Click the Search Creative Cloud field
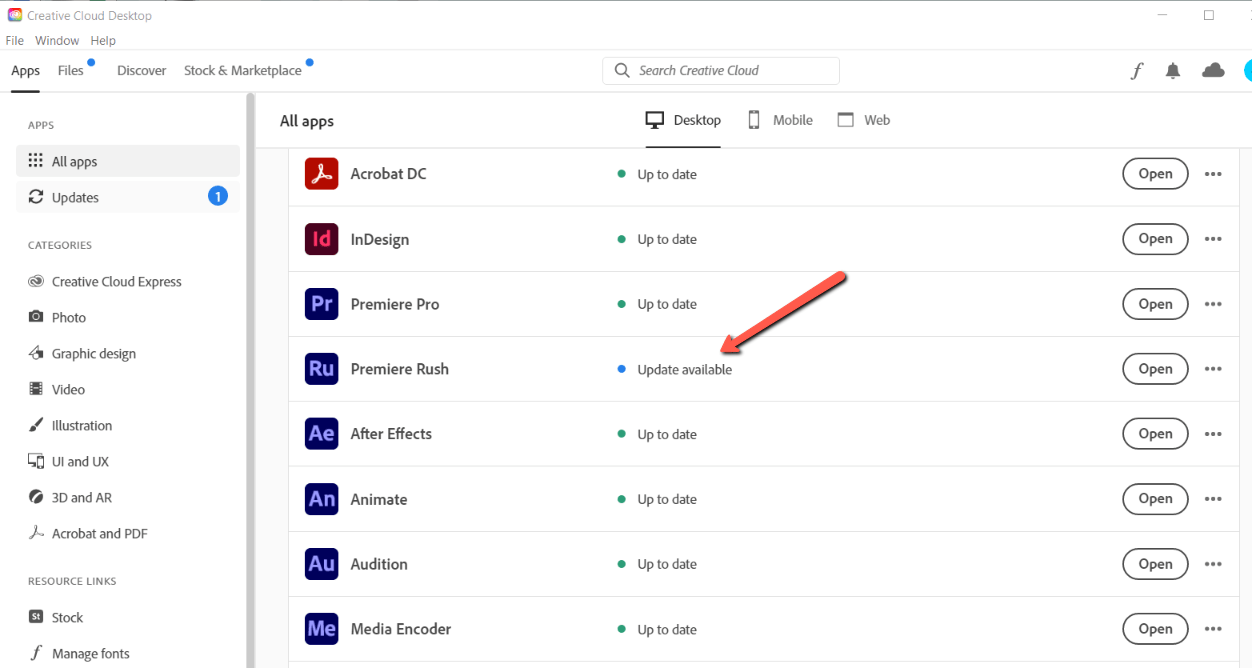The width and height of the screenshot is (1252, 668). 721,71
